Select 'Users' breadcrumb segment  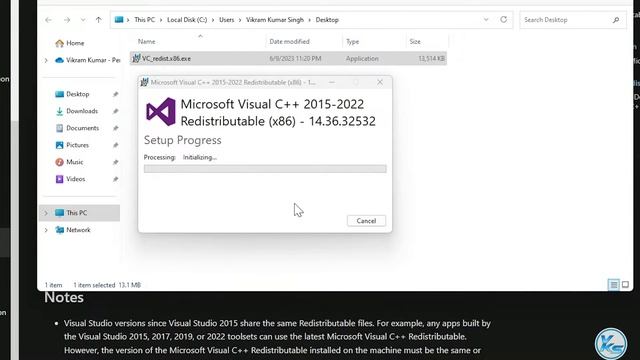tap(227, 20)
